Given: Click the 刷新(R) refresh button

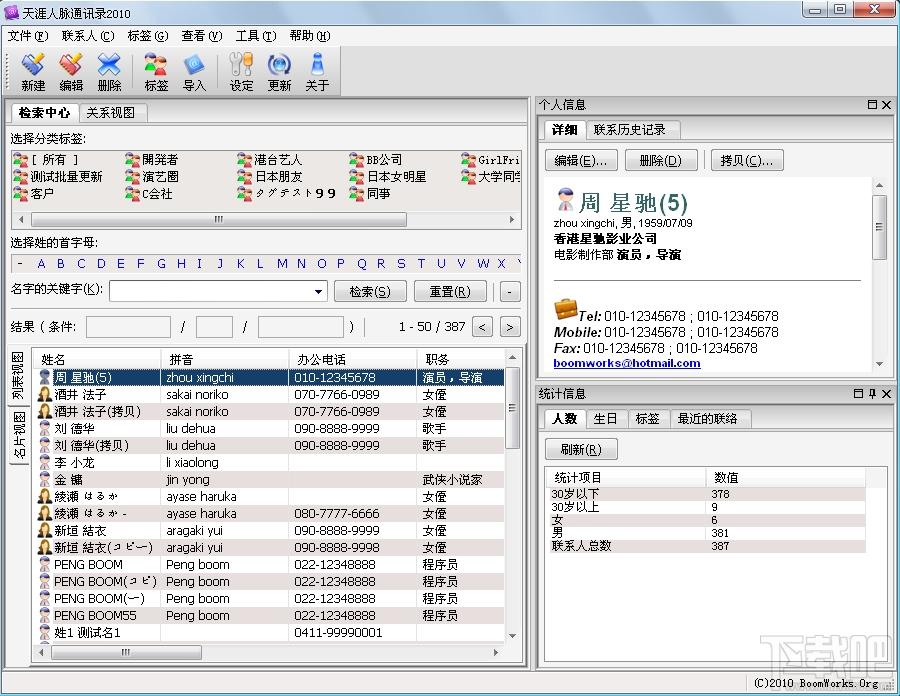Looking at the screenshot, I should click(x=581, y=449).
